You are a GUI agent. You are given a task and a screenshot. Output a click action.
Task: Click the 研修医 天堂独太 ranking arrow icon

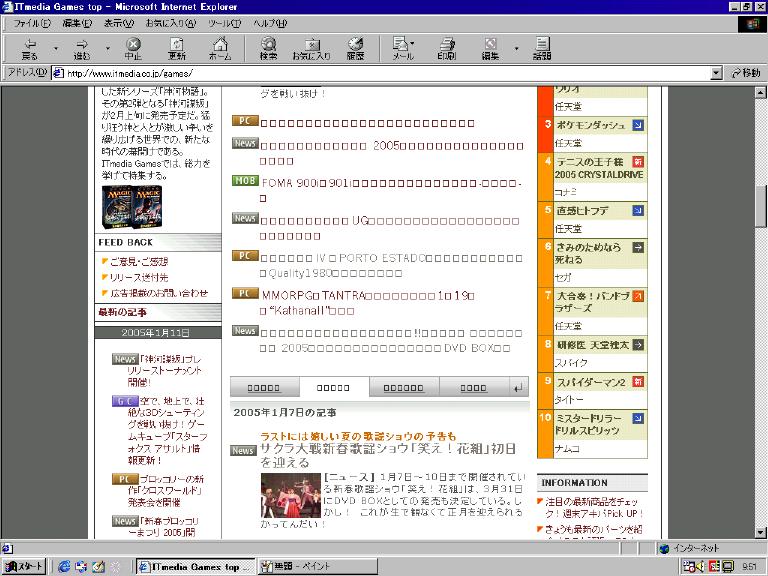tap(638, 345)
